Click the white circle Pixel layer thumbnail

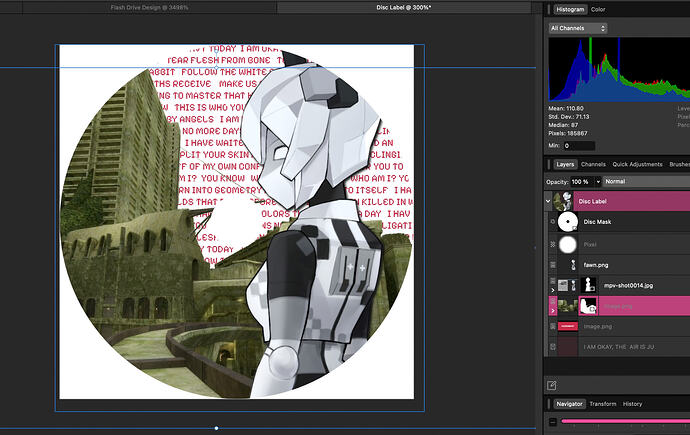[568, 244]
